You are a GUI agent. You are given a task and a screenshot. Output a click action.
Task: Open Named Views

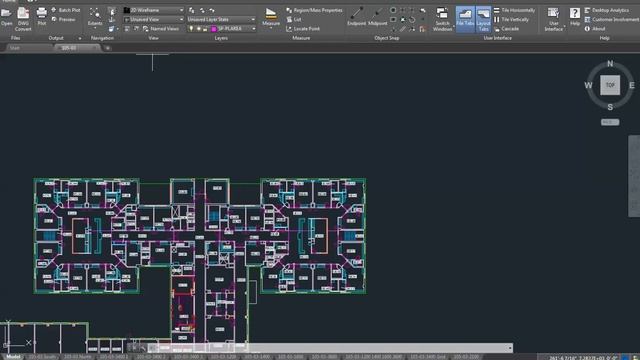(x=161, y=29)
